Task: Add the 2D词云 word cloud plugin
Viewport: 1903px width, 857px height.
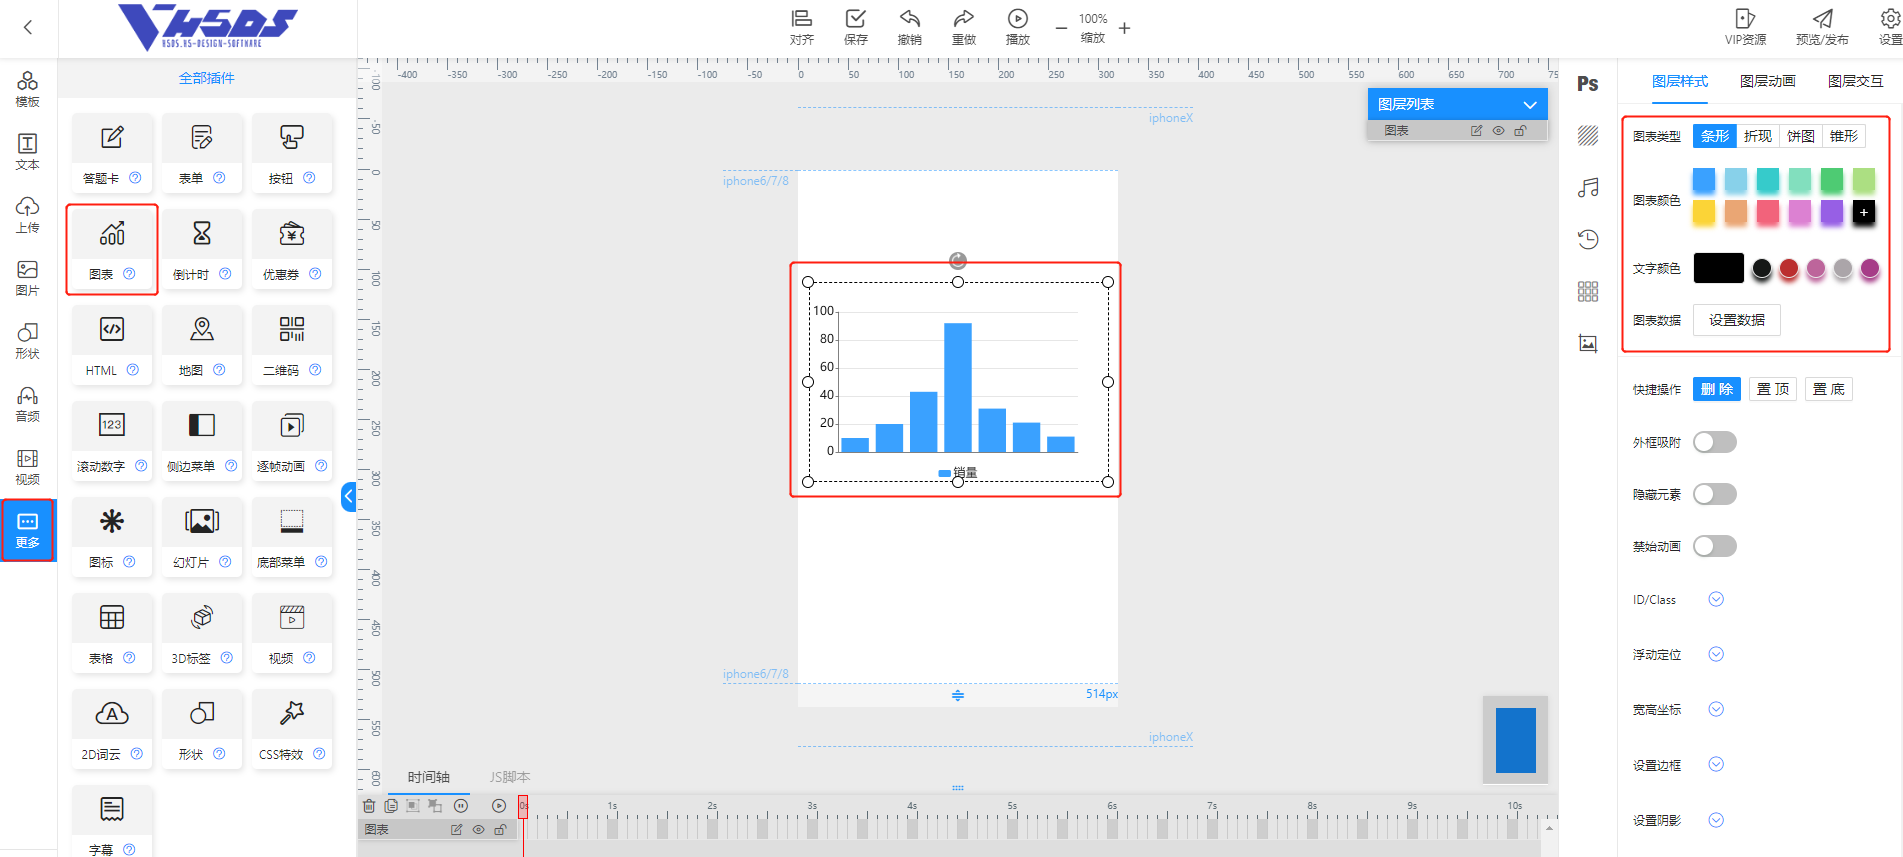Action: coord(112,729)
